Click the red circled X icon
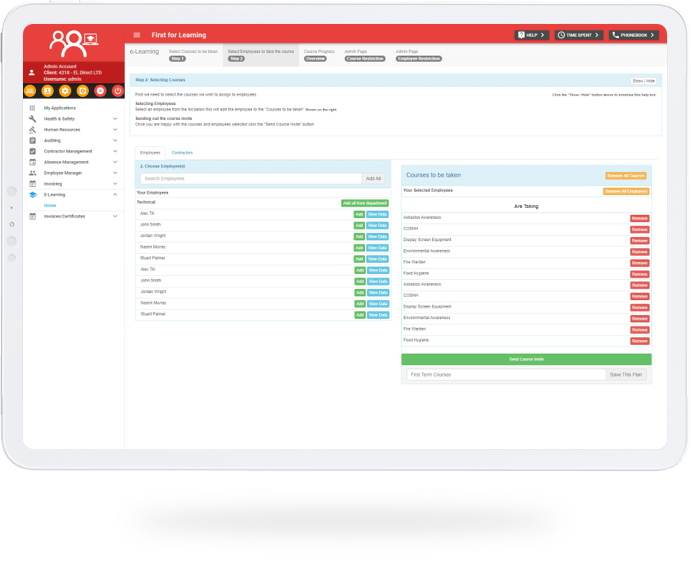Viewport: 691px width, 563px height. (99, 91)
